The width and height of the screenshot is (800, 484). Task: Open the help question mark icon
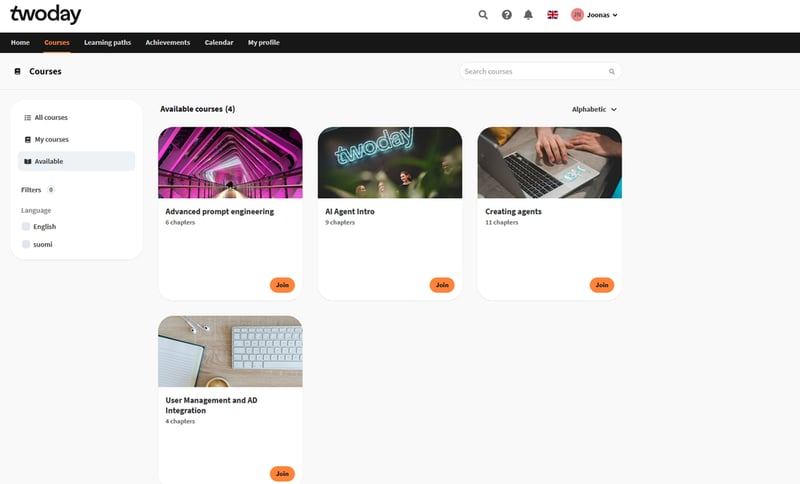click(x=506, y=15)
